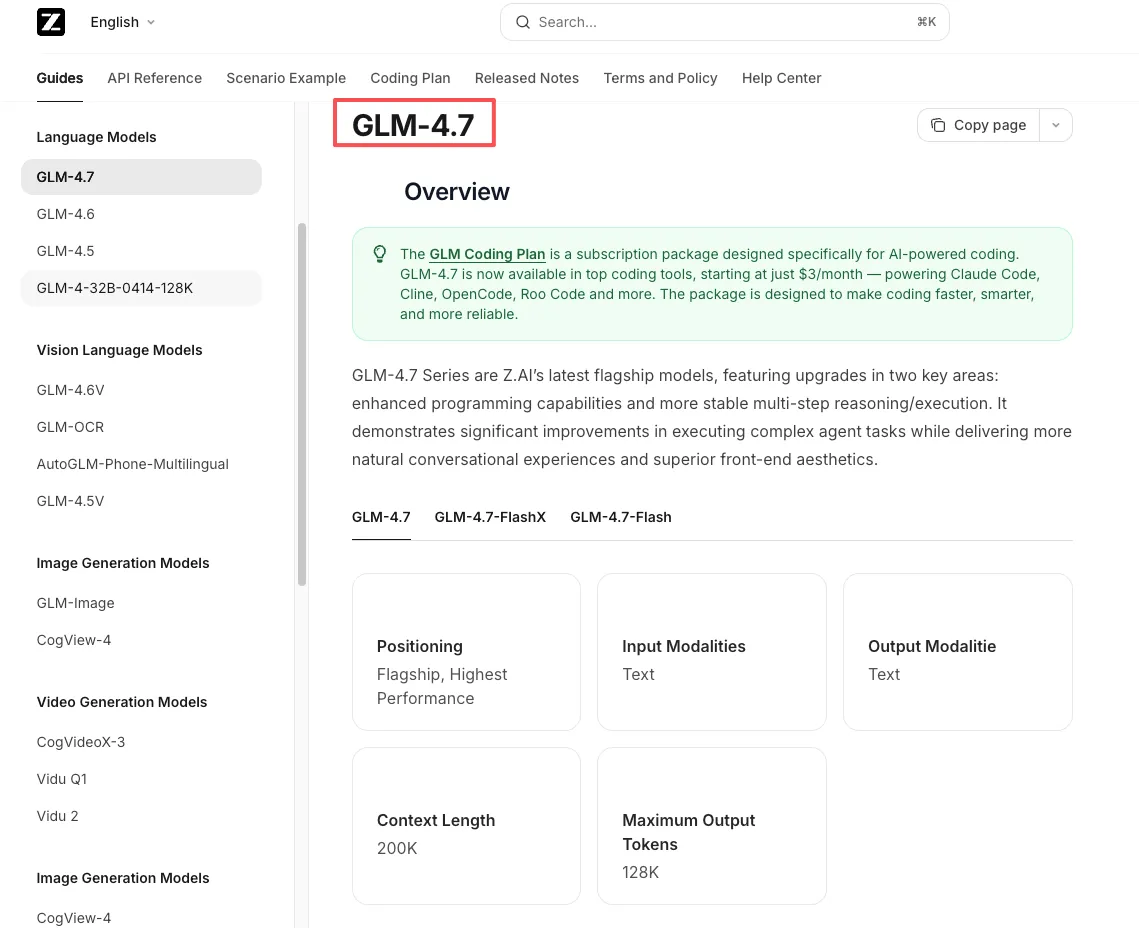The height and width of the screenshot is (928, 1139).
Task: Follow the GLM Coding Plan link
Action: pos(487,254)
